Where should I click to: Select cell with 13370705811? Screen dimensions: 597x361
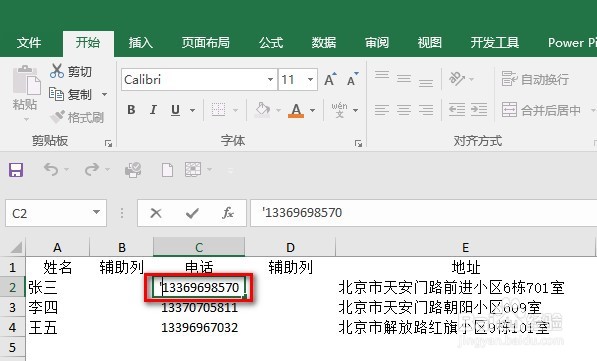coord(199,307)
